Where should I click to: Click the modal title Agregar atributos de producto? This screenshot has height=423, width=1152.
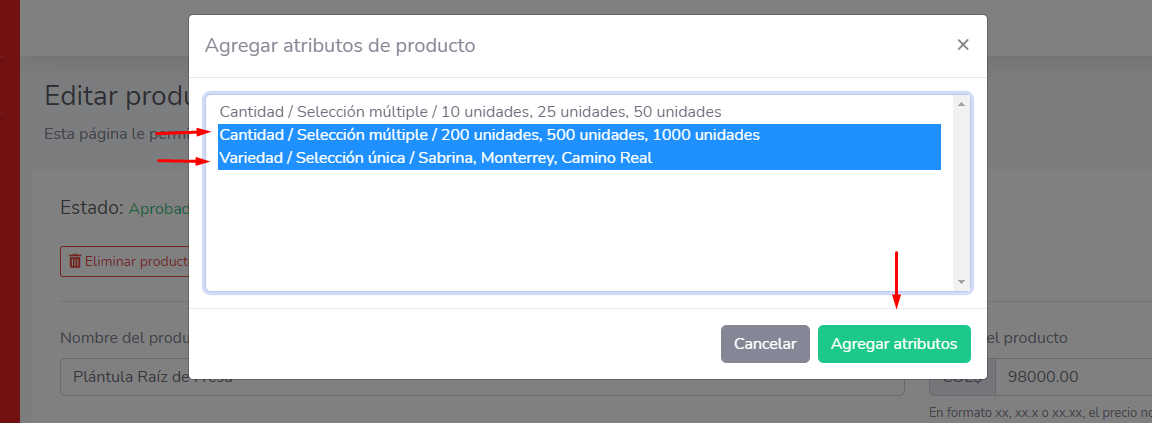coord(340,45)
